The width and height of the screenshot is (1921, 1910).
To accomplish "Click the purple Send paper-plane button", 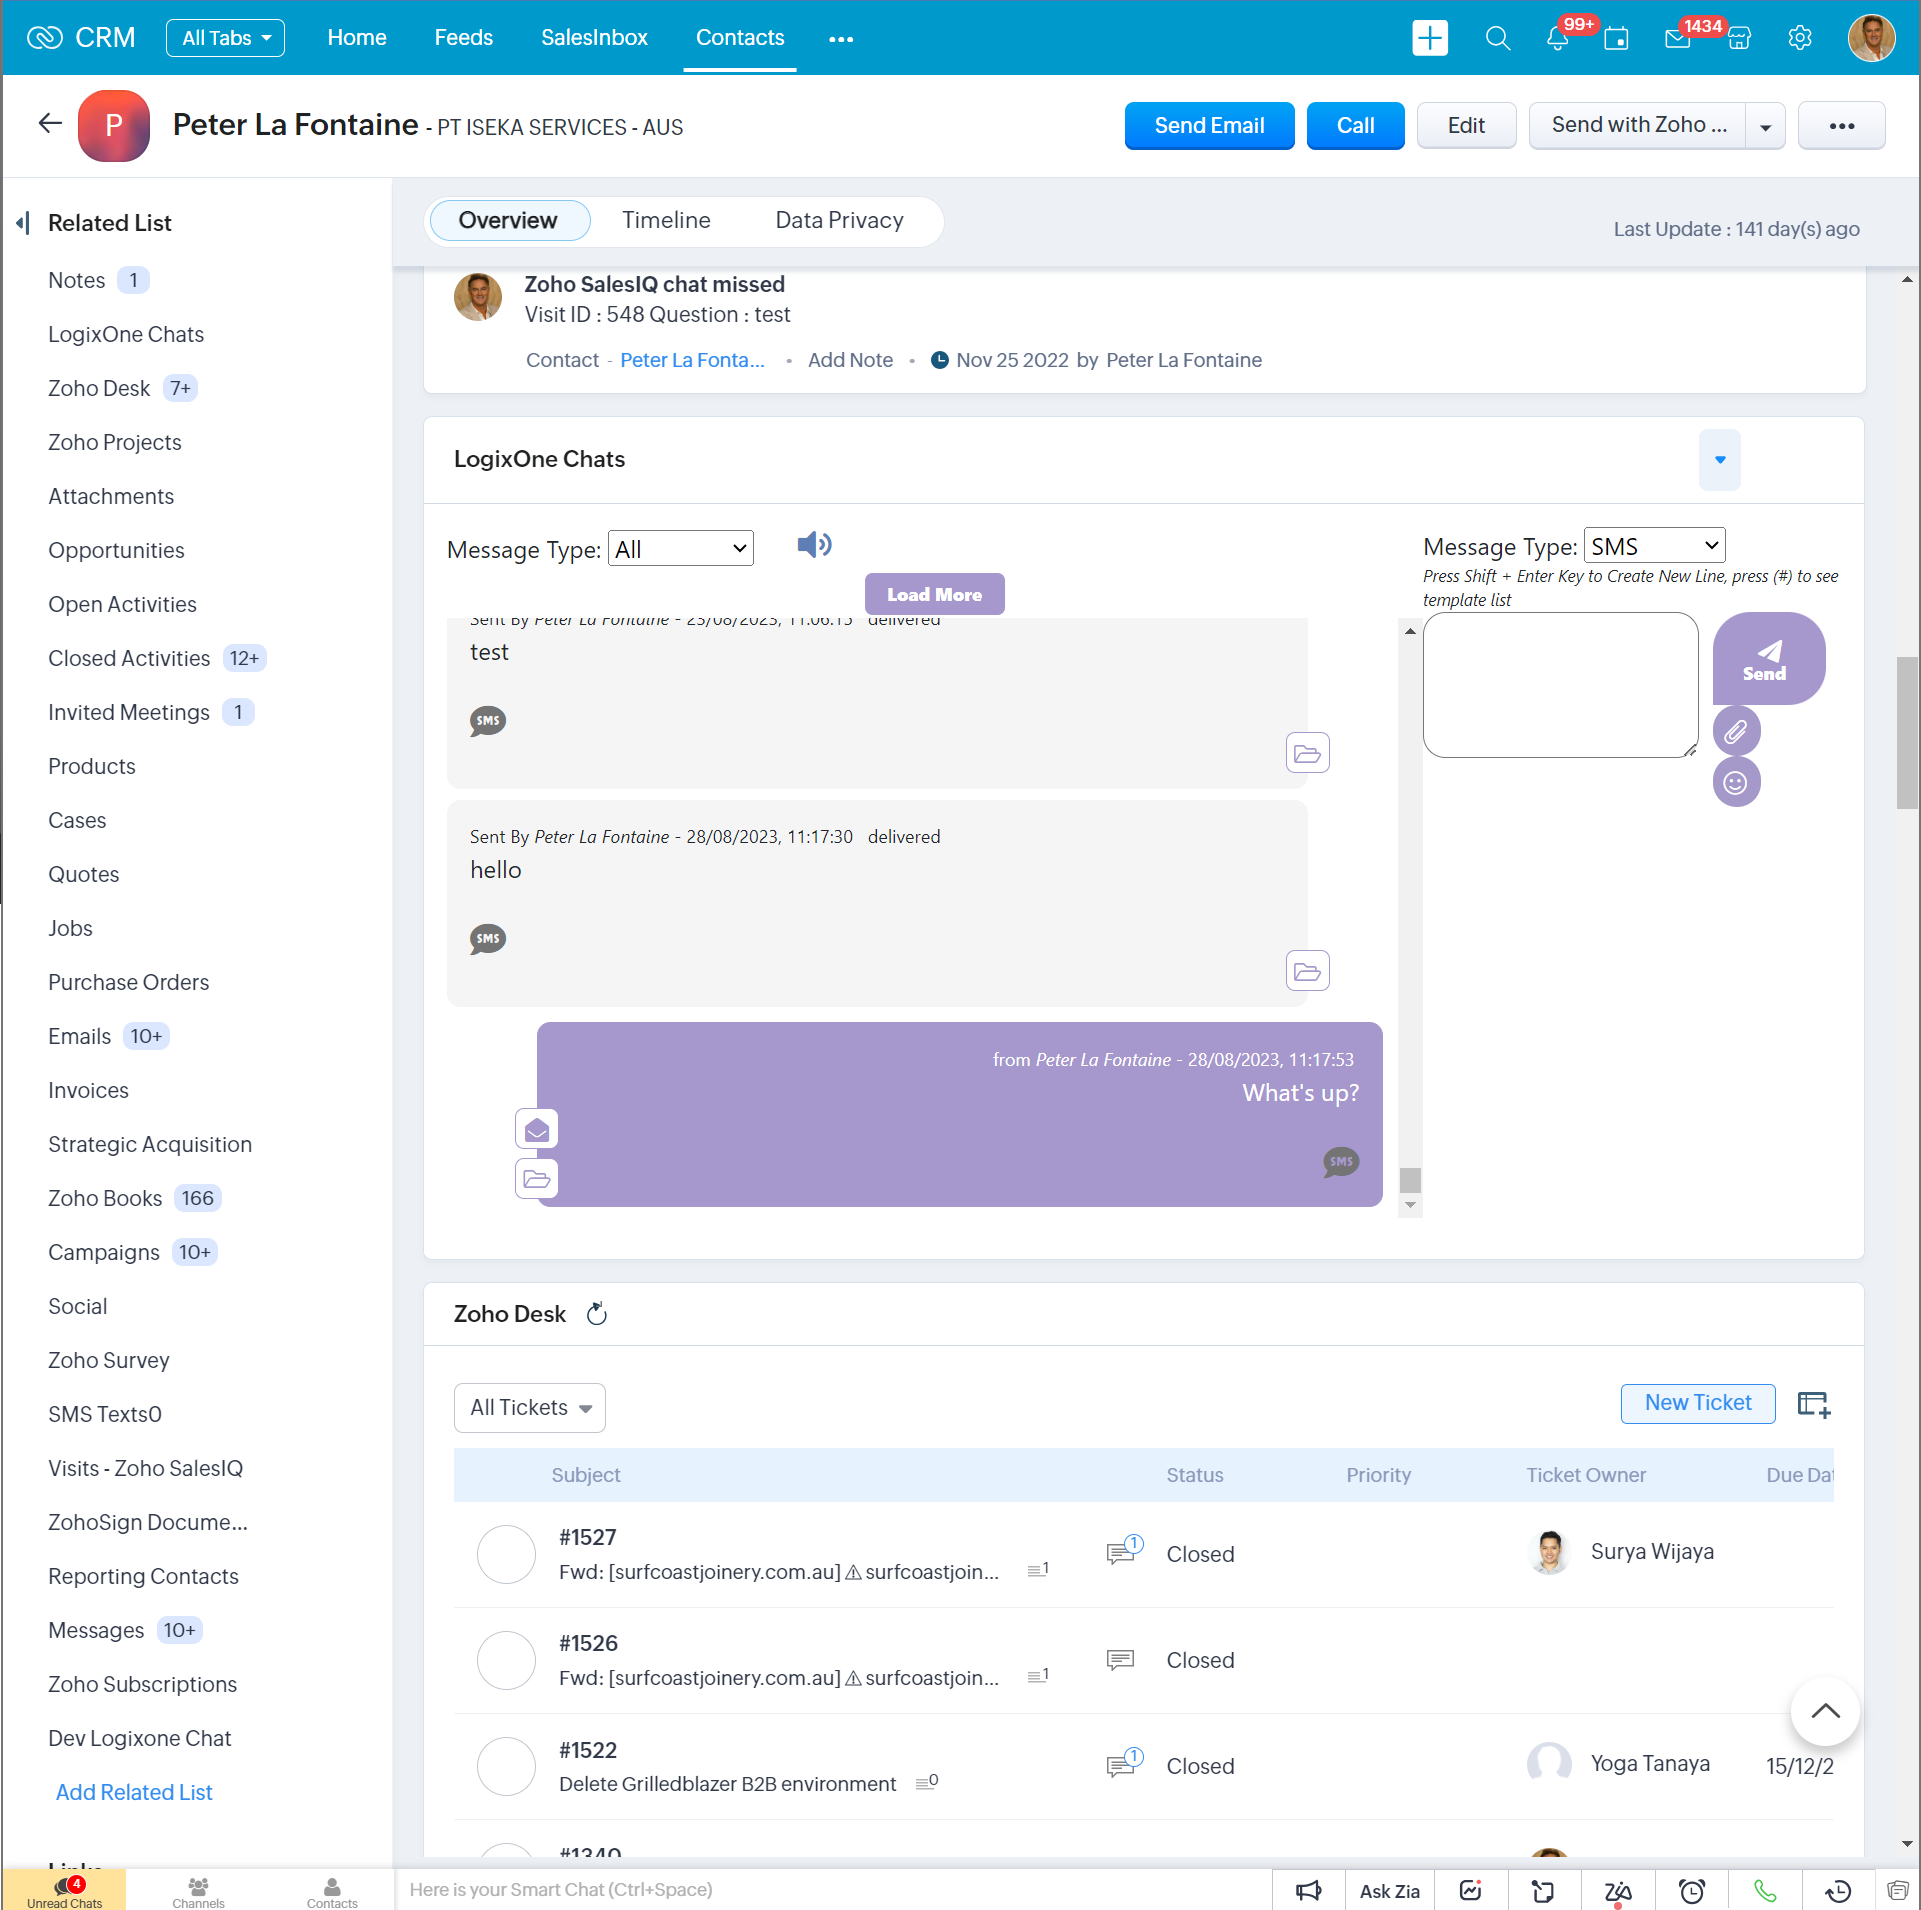I will point(1769,659).
